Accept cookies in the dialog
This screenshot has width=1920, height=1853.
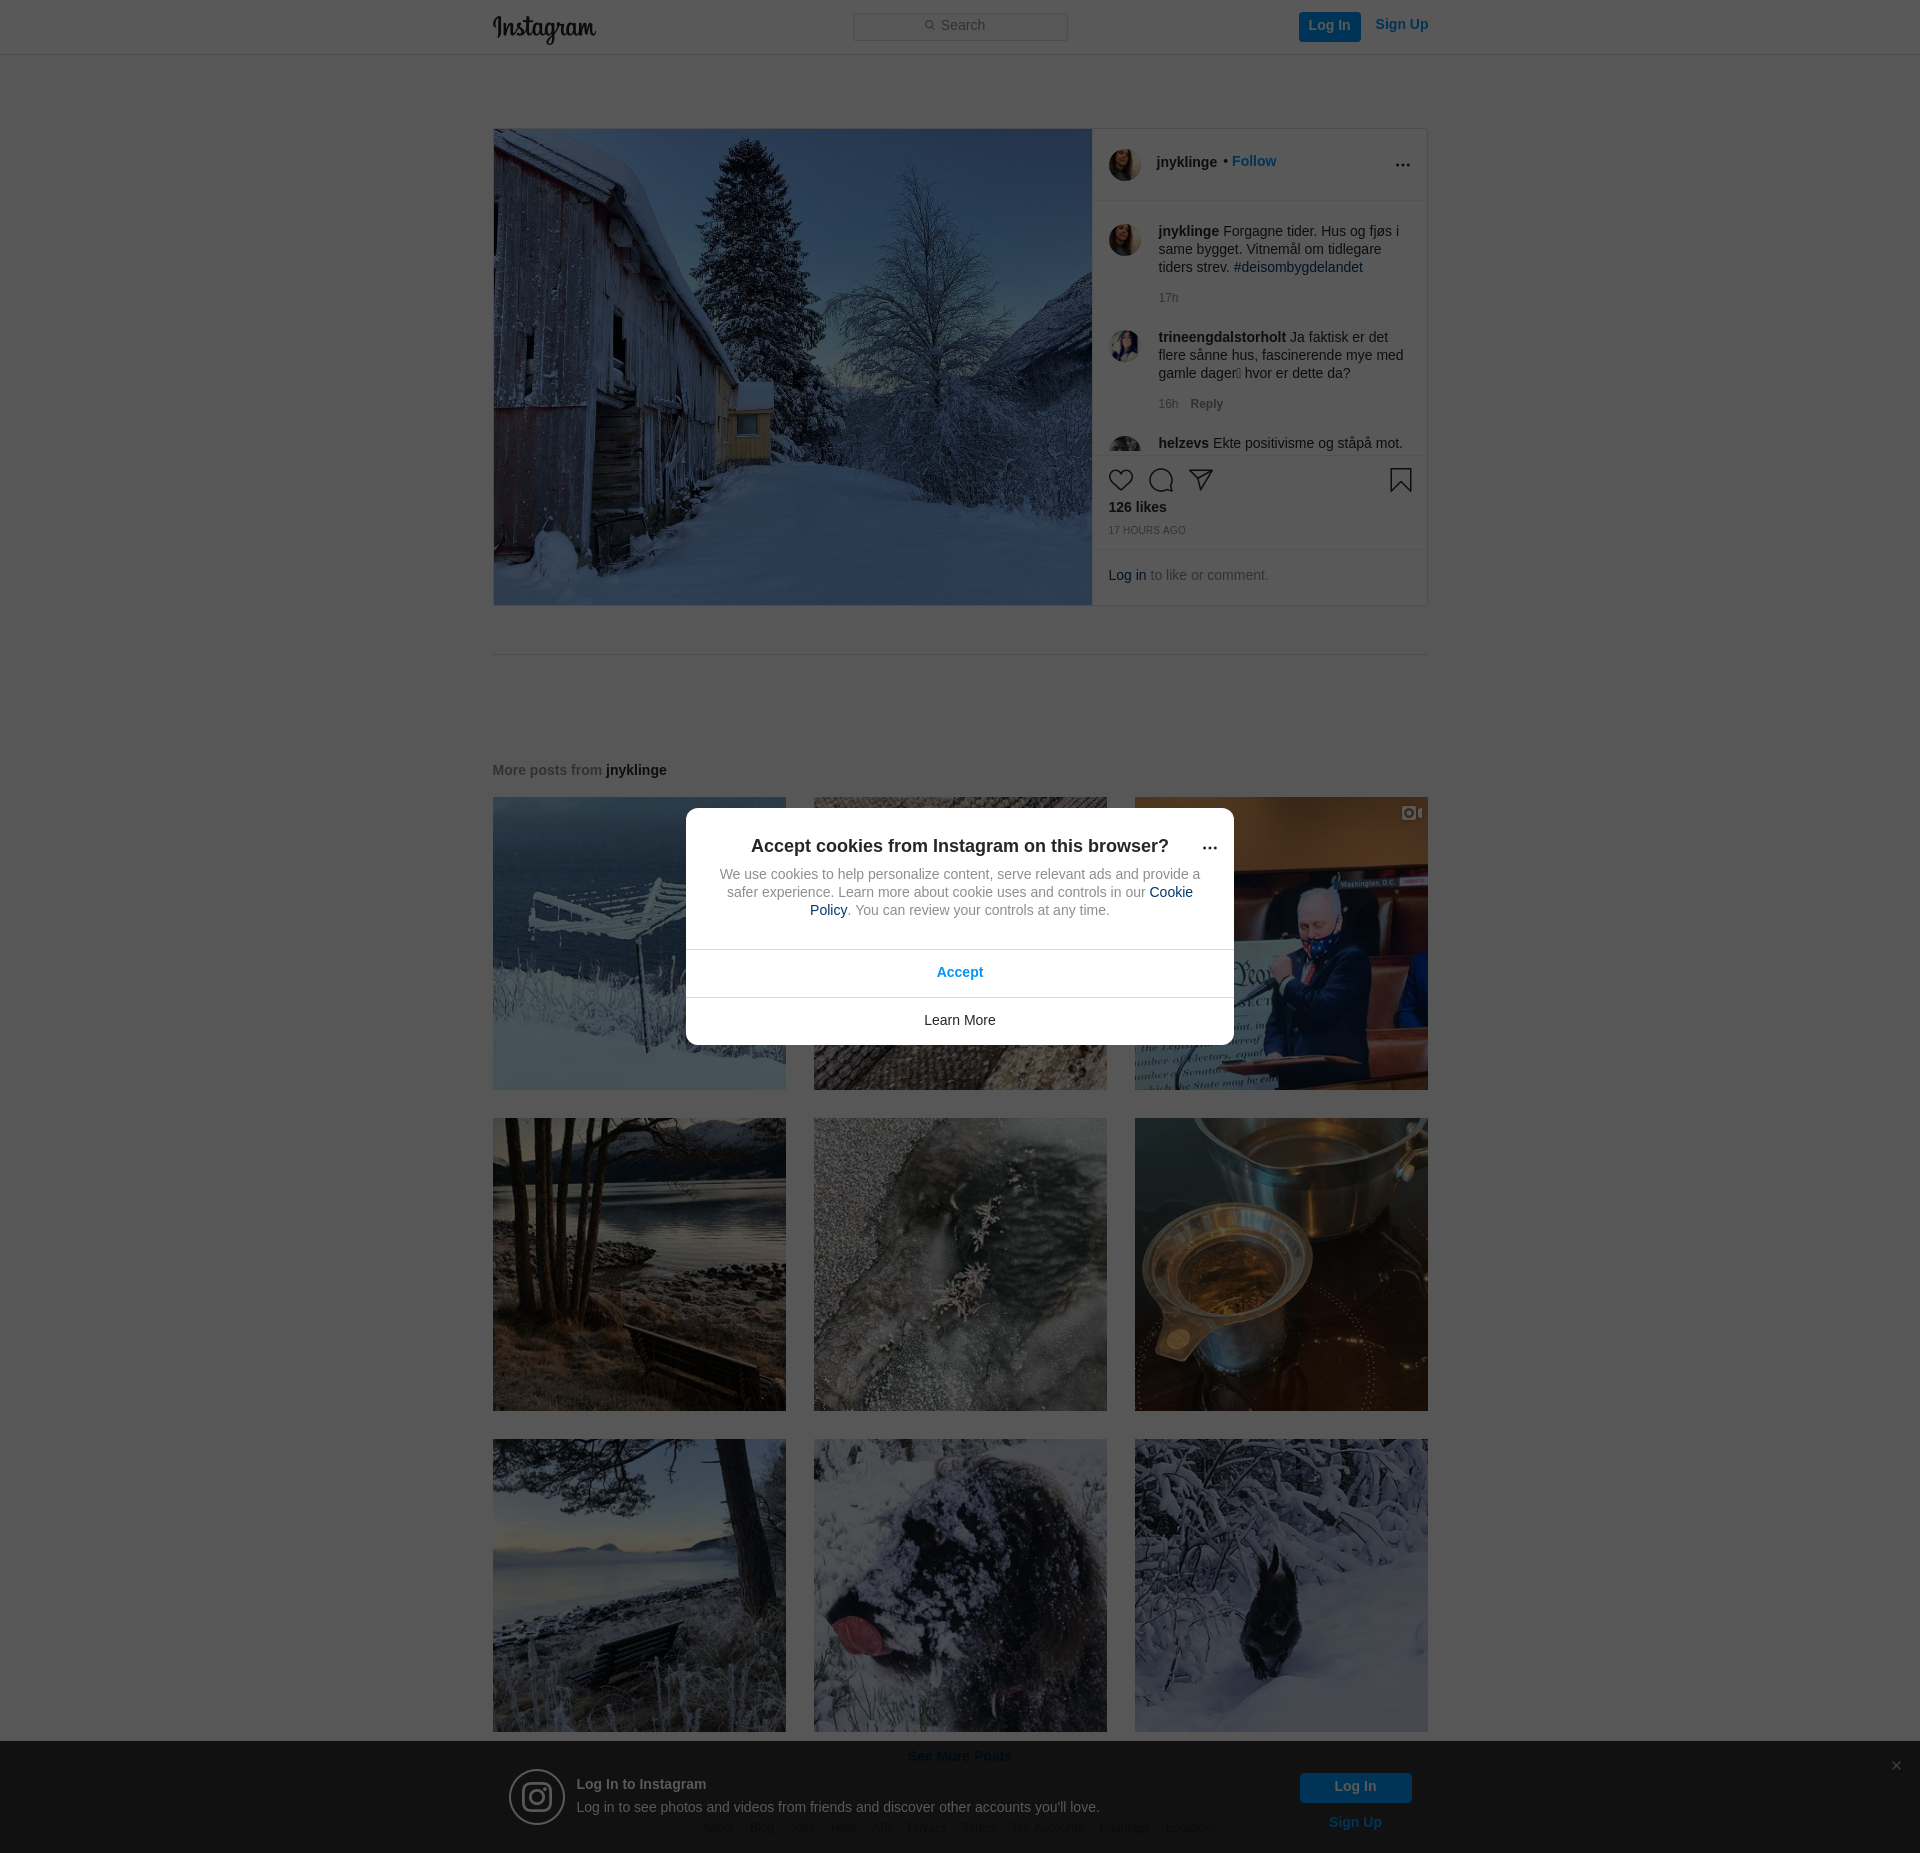(960, 973)
